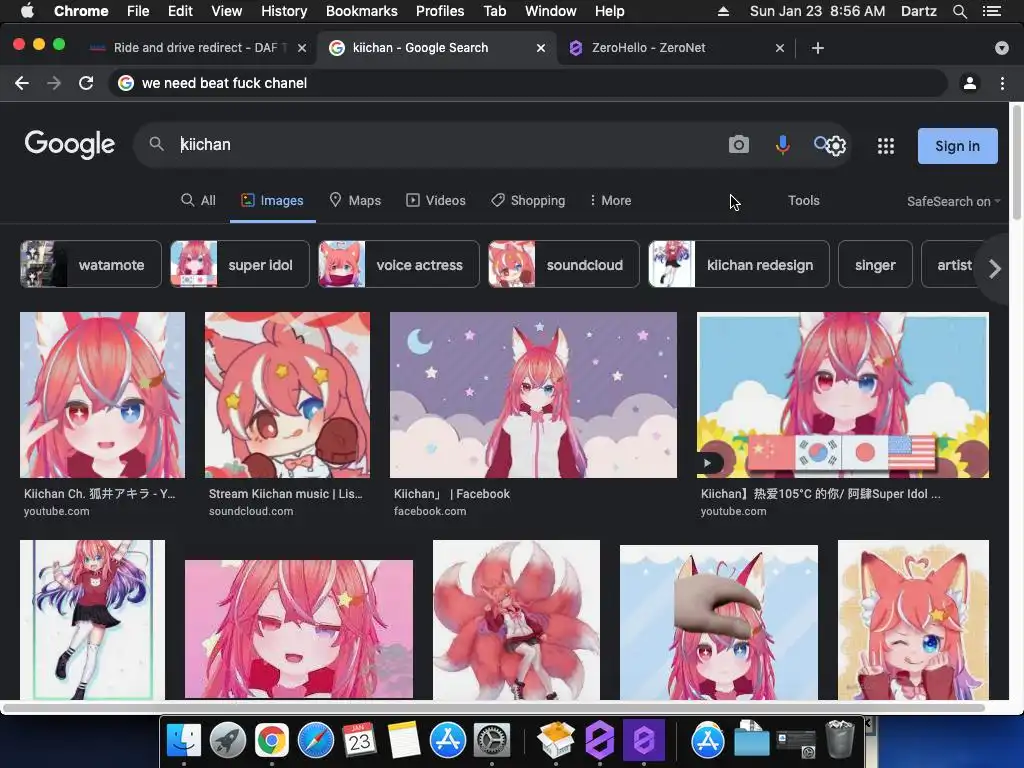This screenshot has width=1024, height=768.
Task: Open Calendar from the Dock
Action: tap(359, 741)
